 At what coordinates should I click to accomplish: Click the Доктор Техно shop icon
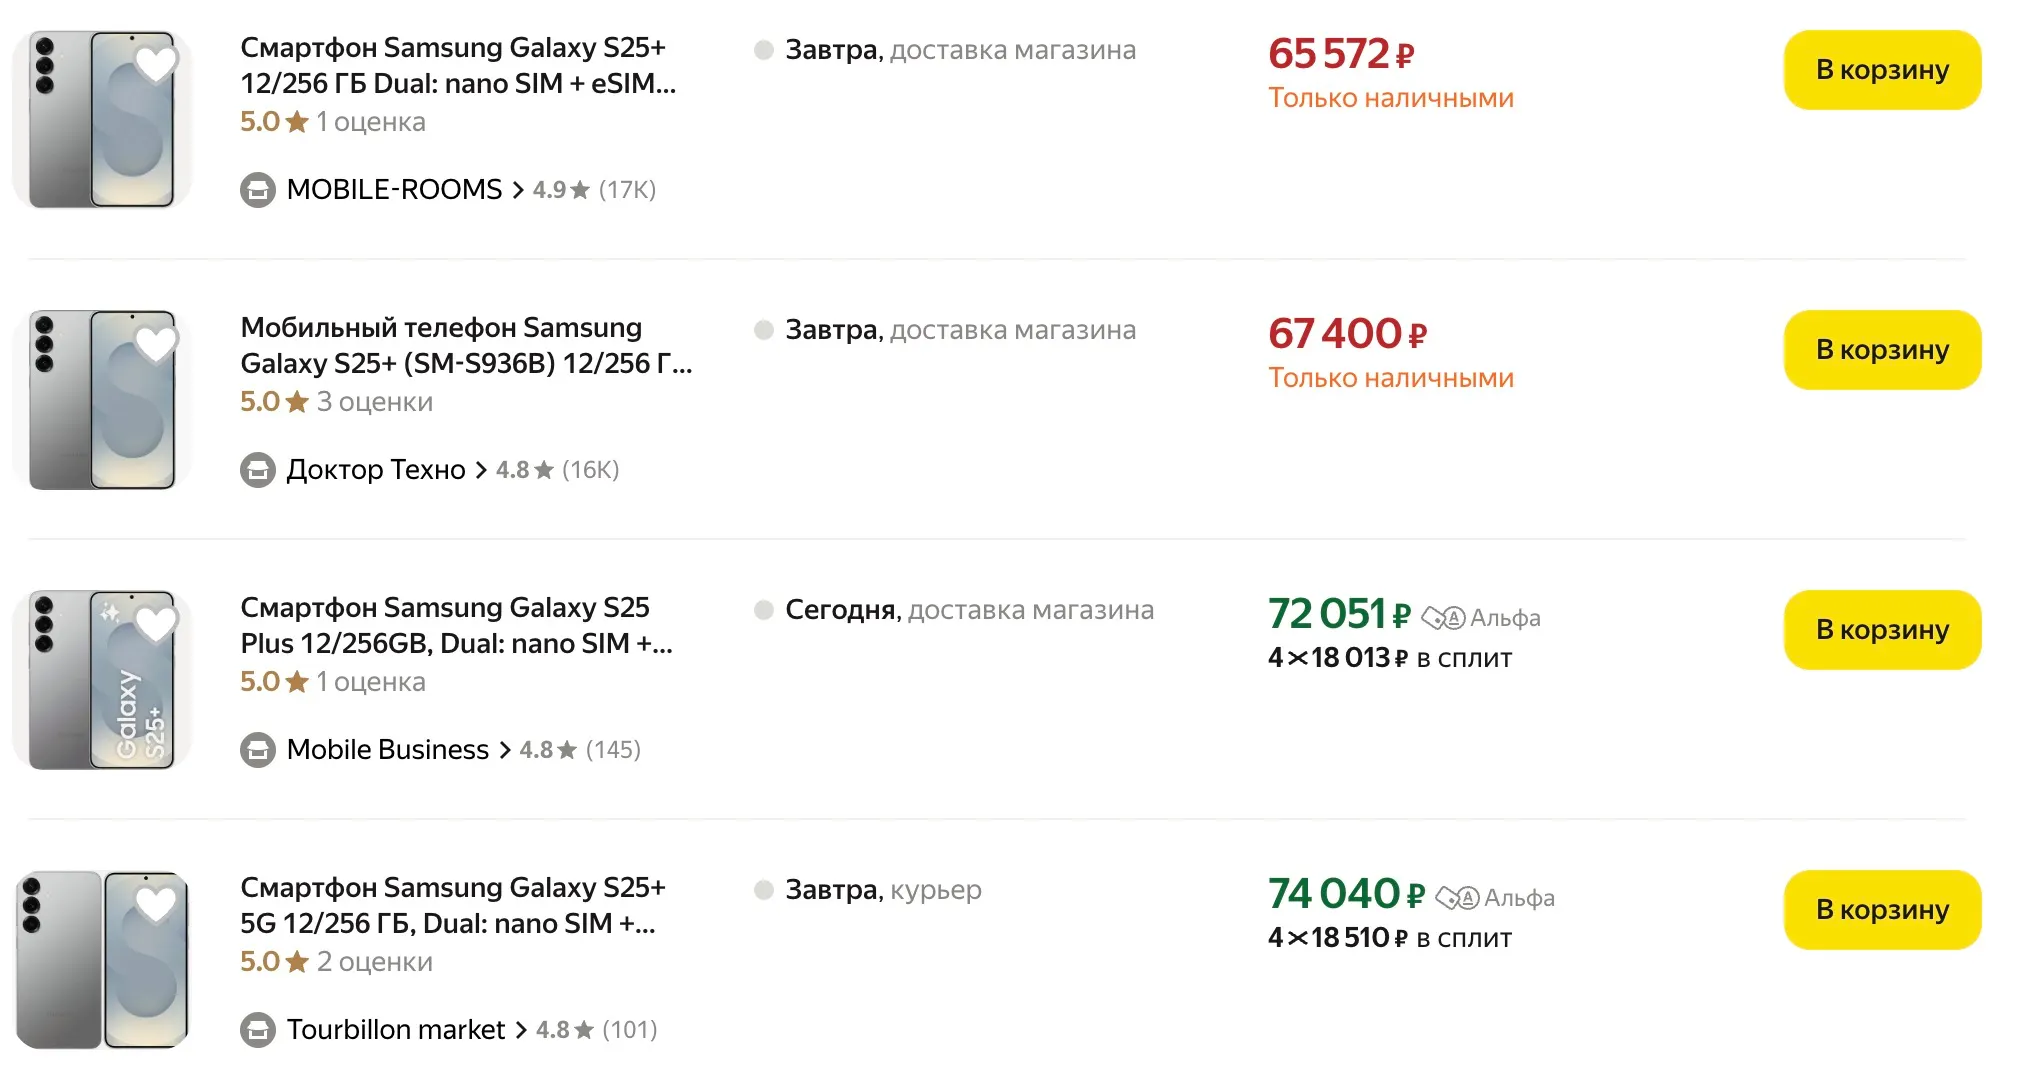(x=258, y=470)
